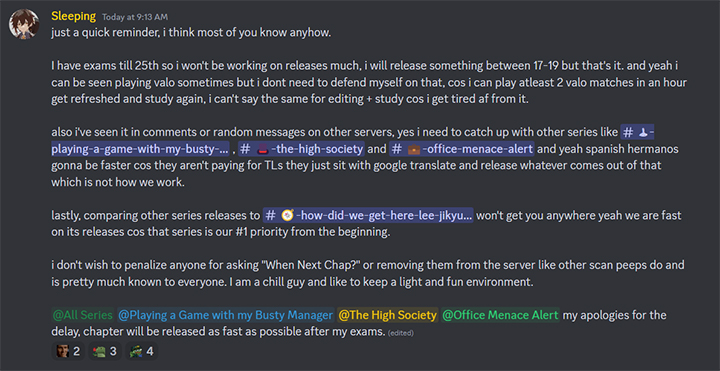
Task: Click the @Playing a Game with my Busty Manager mention
Action: tap(225, 315)
